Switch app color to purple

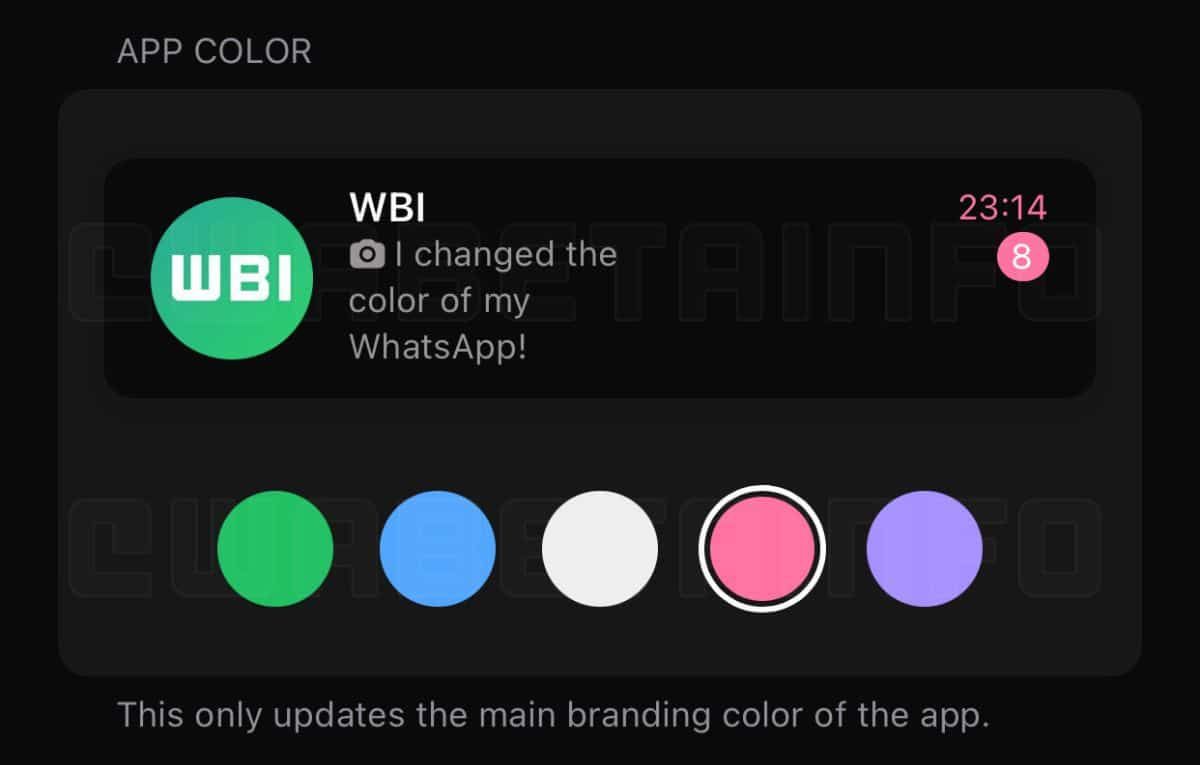click(x=924, y=548)
